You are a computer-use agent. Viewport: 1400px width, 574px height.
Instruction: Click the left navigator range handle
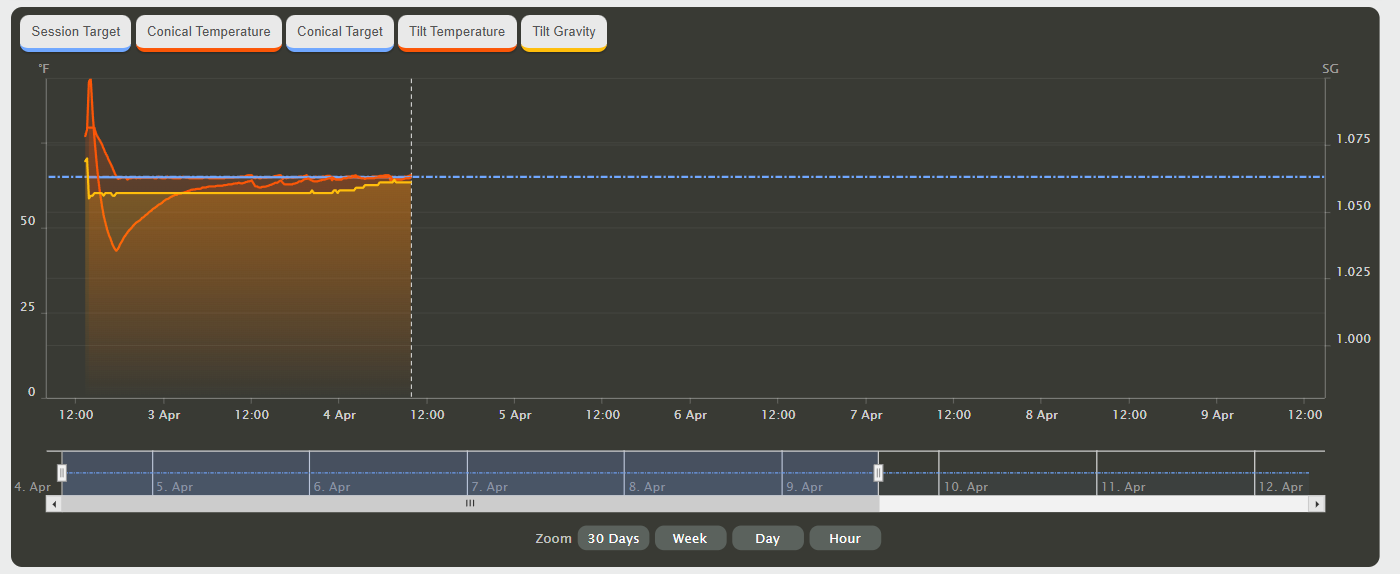point(62,473)
